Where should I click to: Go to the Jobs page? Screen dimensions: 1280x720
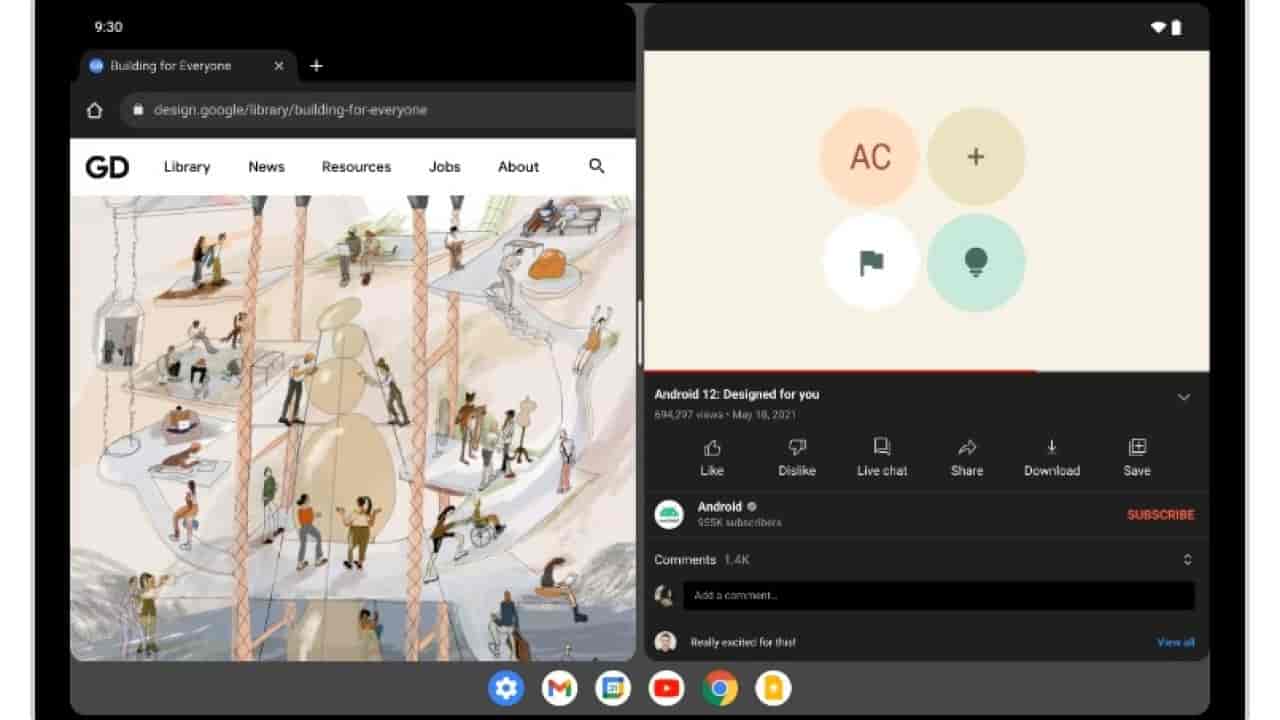[445, 167]
